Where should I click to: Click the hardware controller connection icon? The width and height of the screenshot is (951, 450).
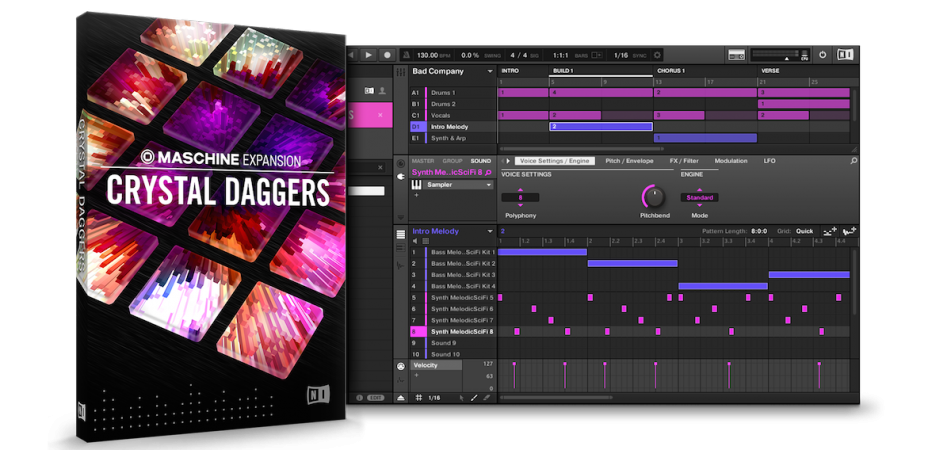click(x=737, y=55)
